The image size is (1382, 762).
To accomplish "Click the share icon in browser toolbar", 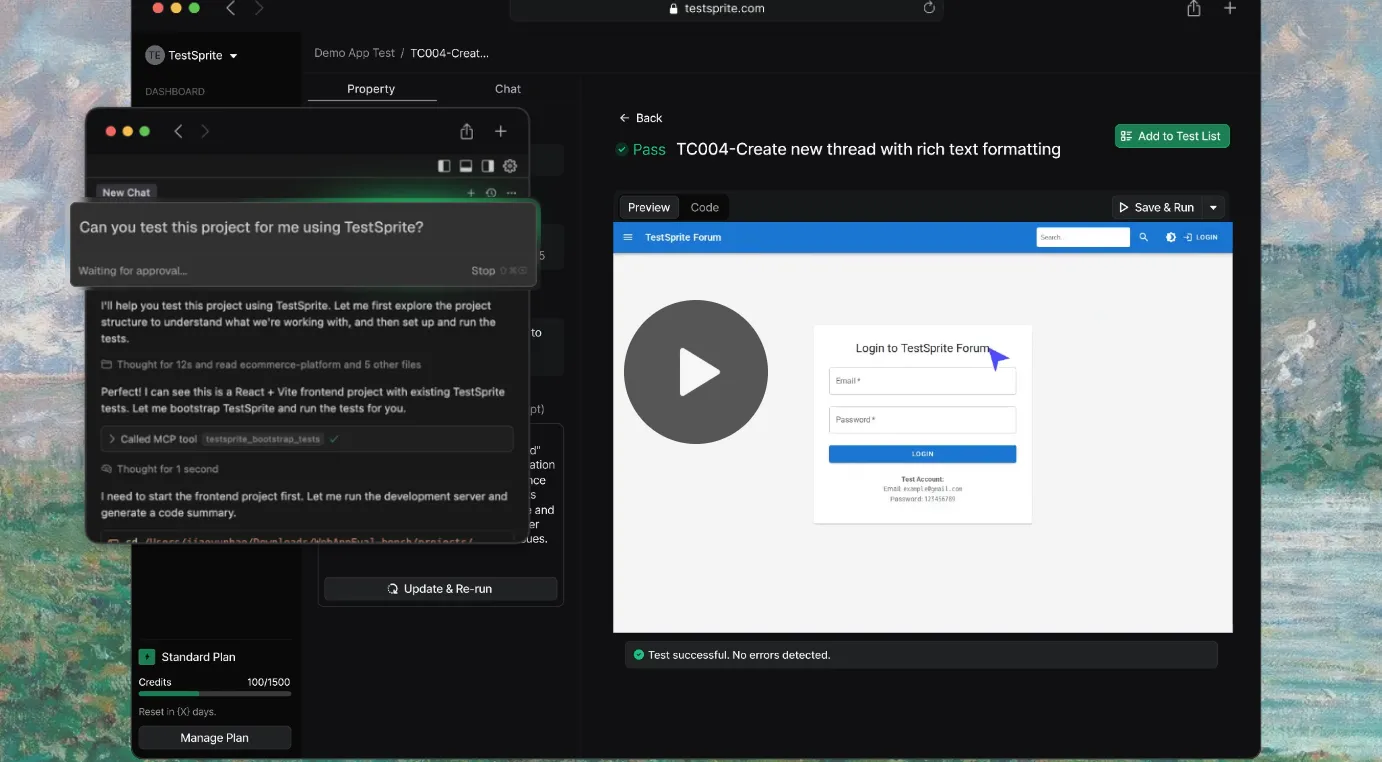I will click(x=1193, y=9).
